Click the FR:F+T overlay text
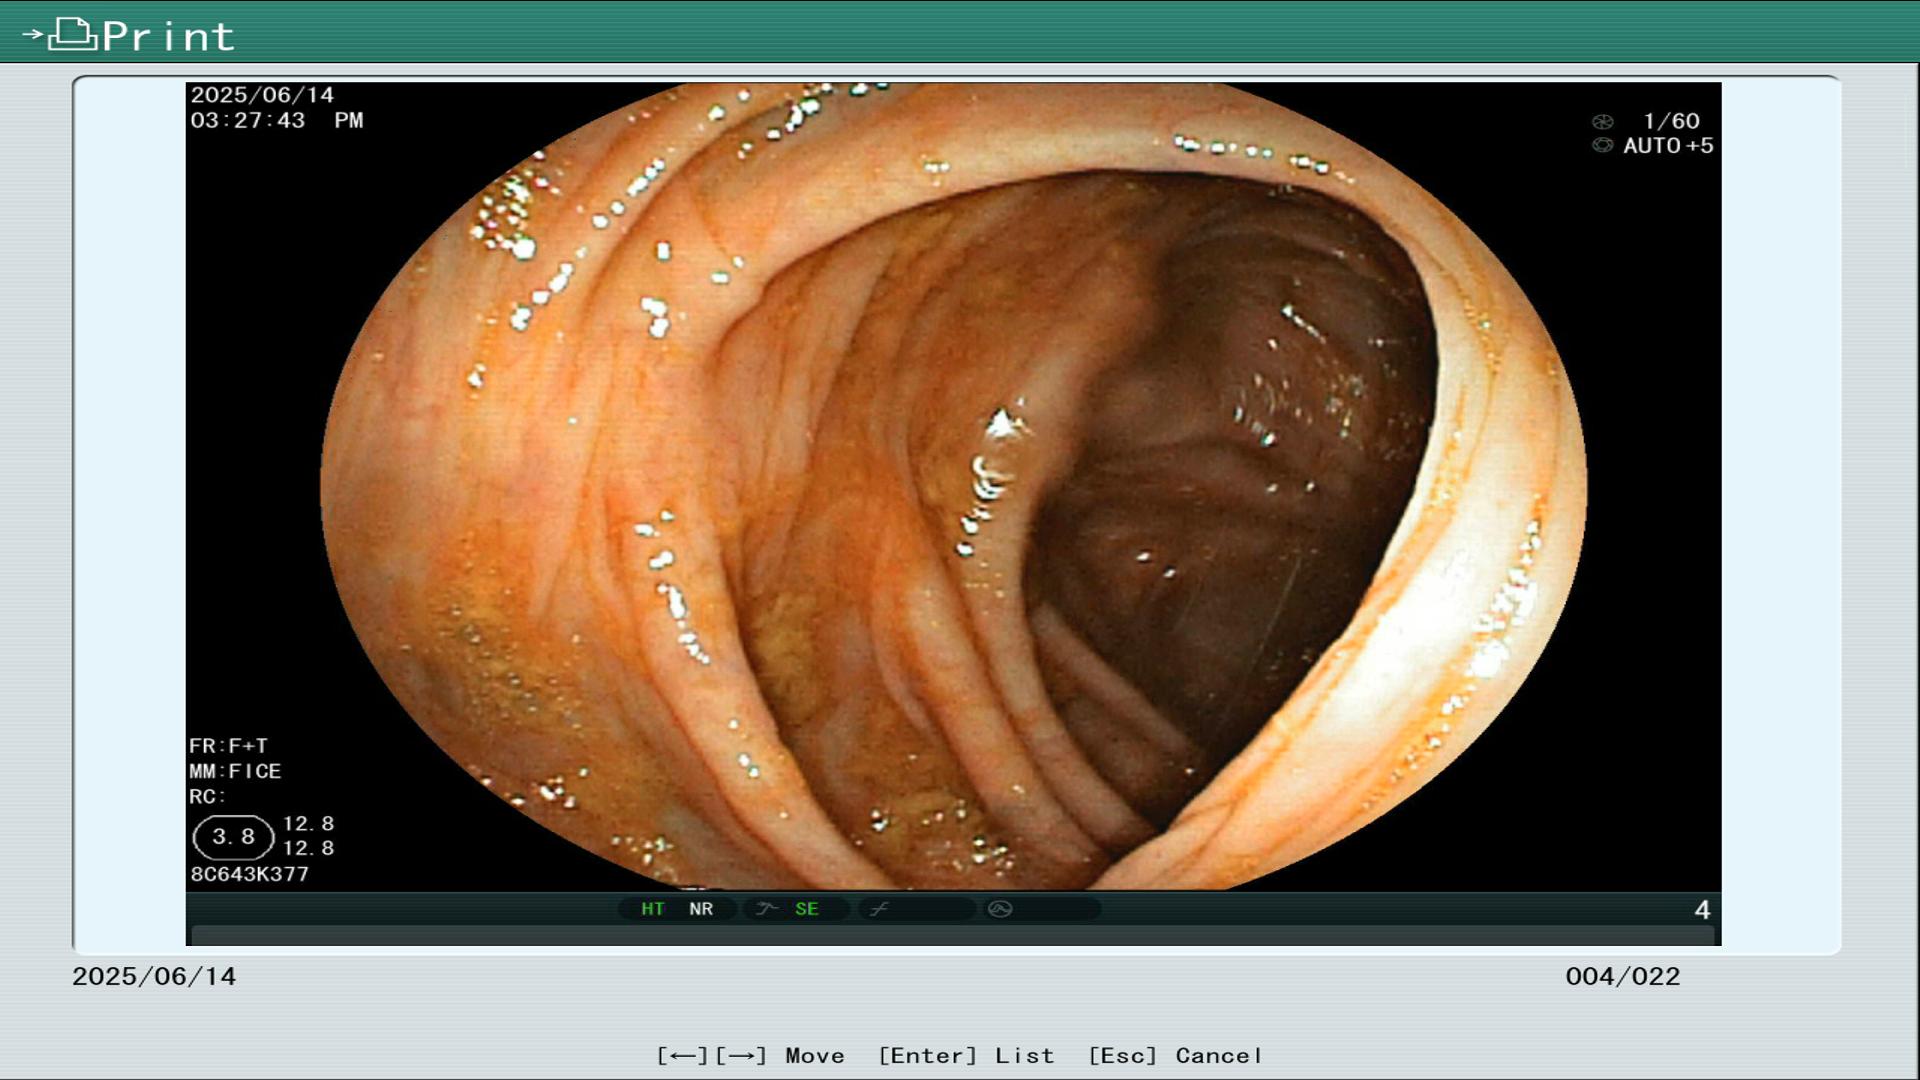This screenshot has height=1080, width=1920. [x=228, y=746]
